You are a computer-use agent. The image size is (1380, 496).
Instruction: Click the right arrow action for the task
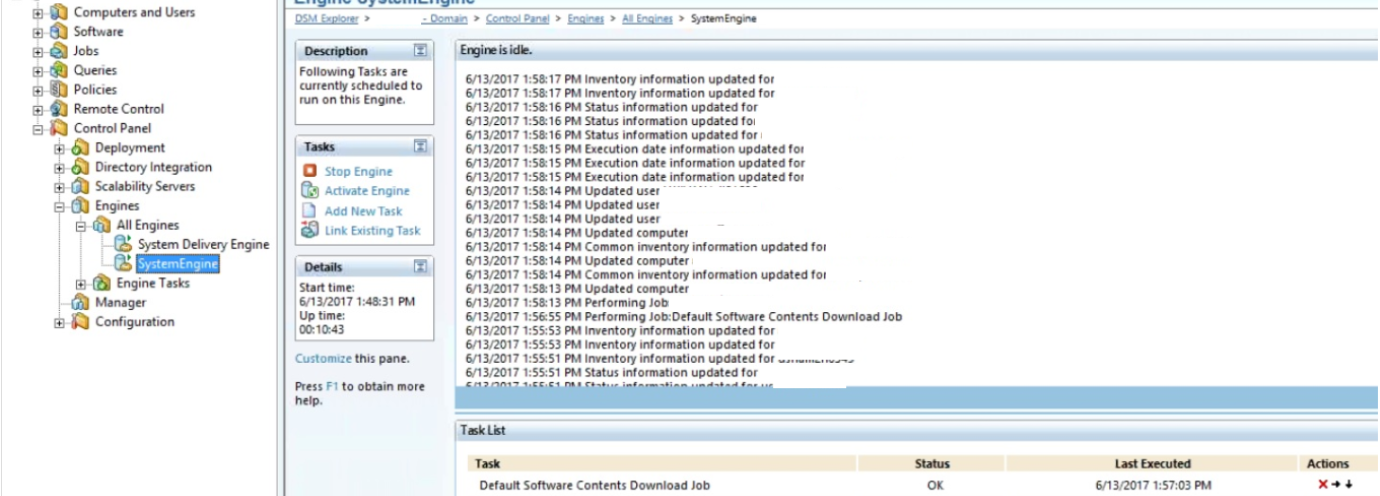[1335, 485]
